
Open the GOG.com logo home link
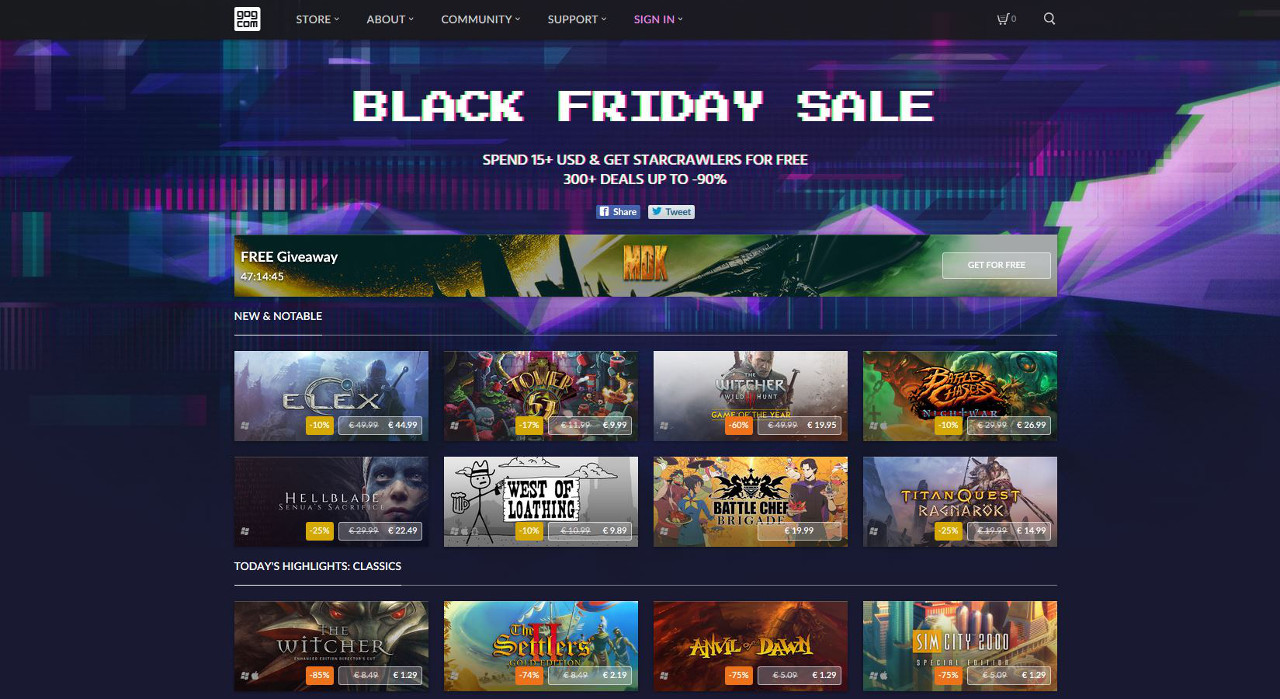pos(247,19)
